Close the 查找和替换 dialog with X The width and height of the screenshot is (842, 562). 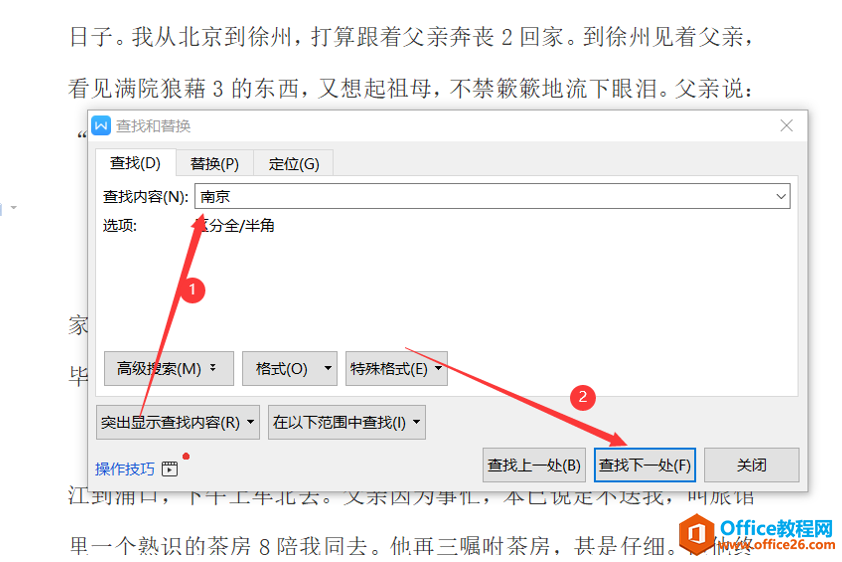pyautogui.click(x=786, y=126)
